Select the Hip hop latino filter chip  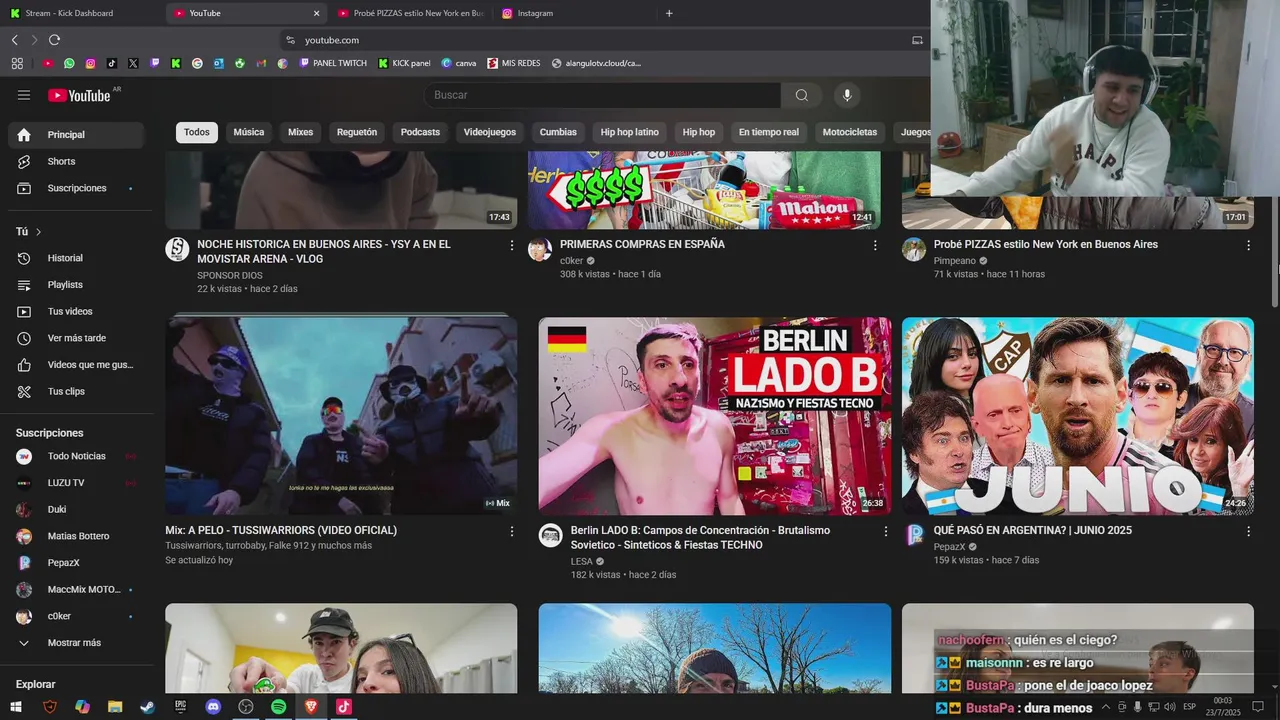click(630, 132)
